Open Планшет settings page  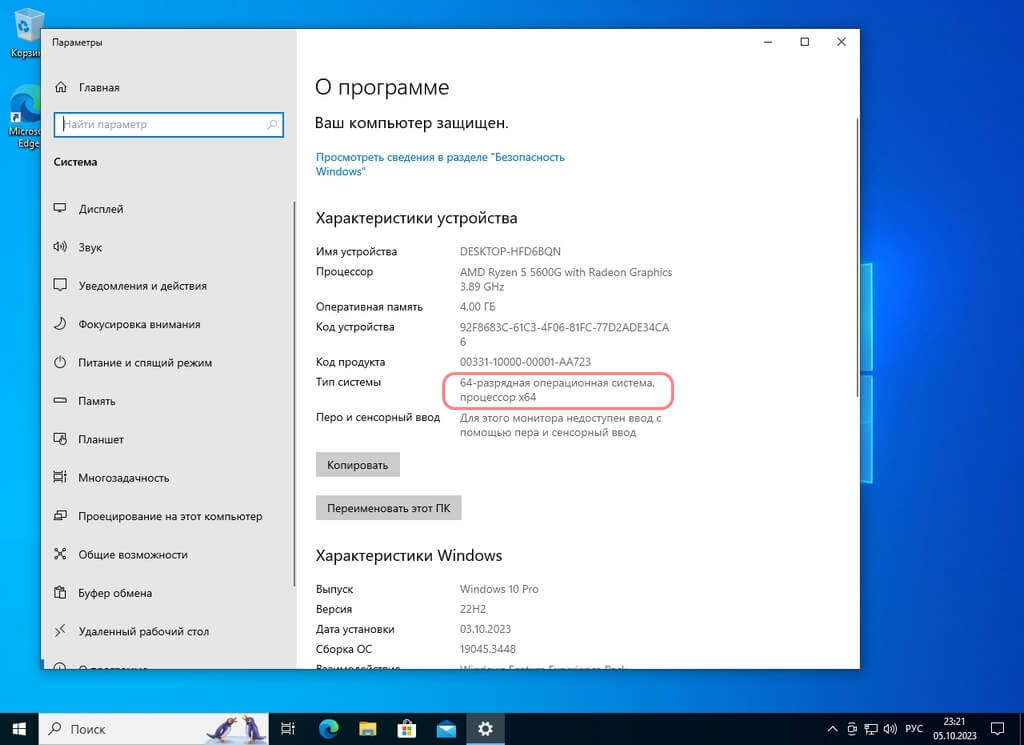click(x=101, y=439)
